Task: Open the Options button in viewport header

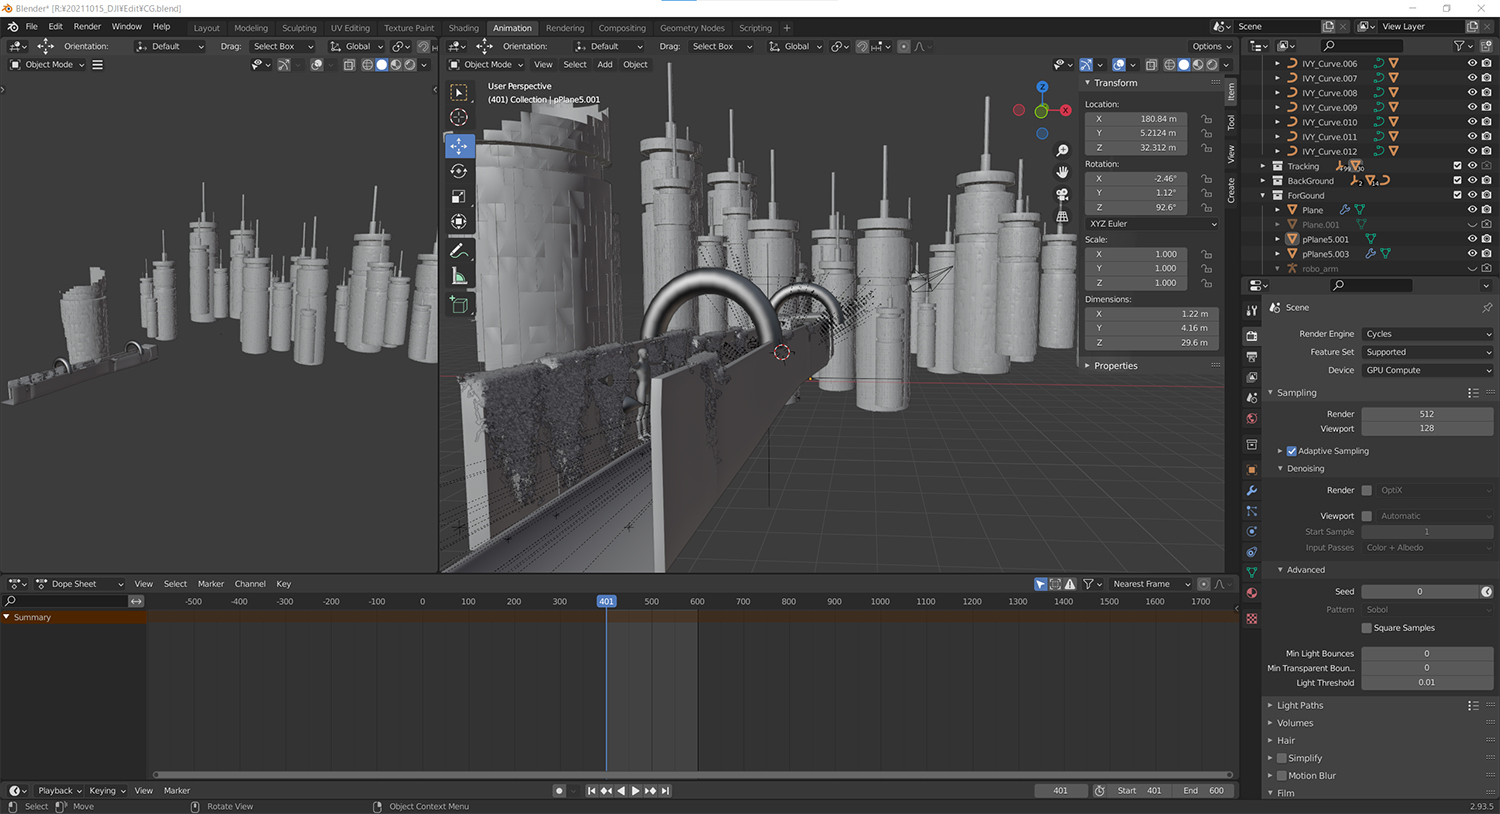Action: tap(1210, 46)
